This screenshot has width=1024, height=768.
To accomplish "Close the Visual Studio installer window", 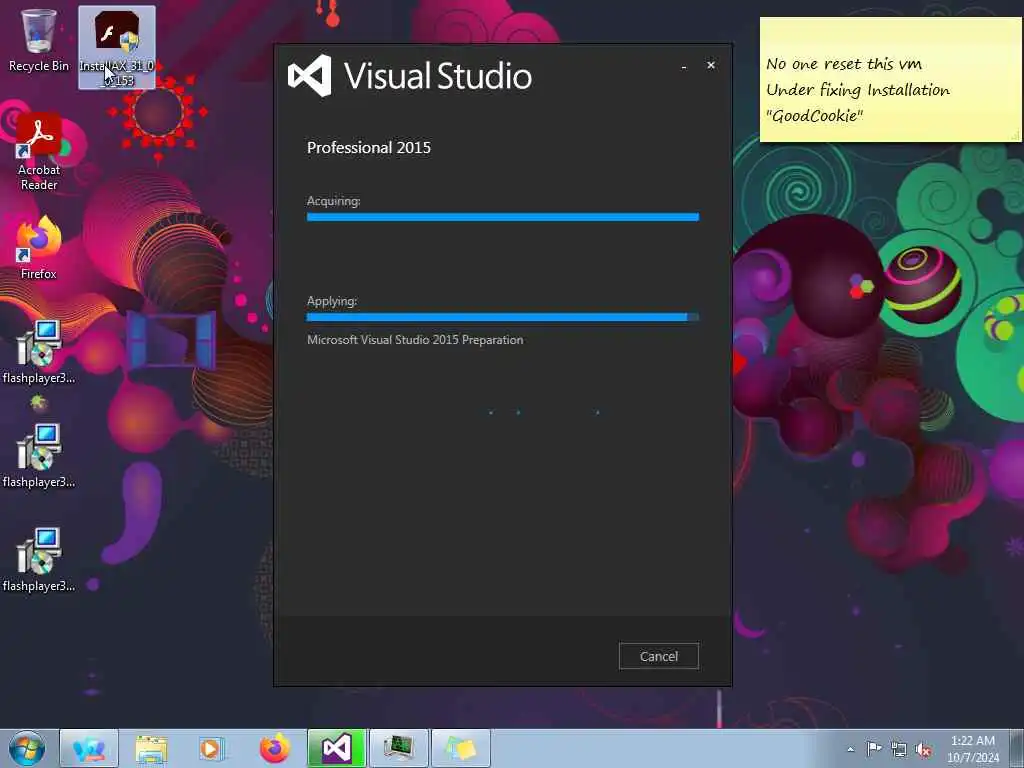I will 711,65.
